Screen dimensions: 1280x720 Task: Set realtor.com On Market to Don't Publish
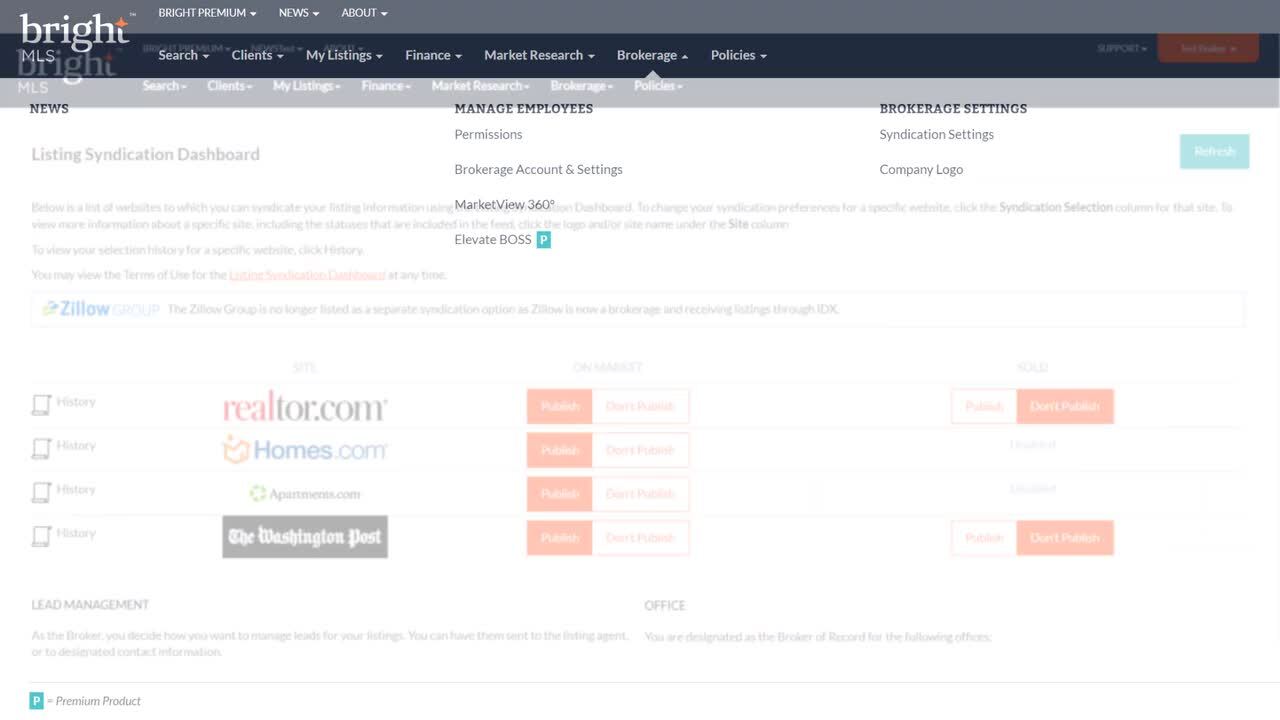640,406
